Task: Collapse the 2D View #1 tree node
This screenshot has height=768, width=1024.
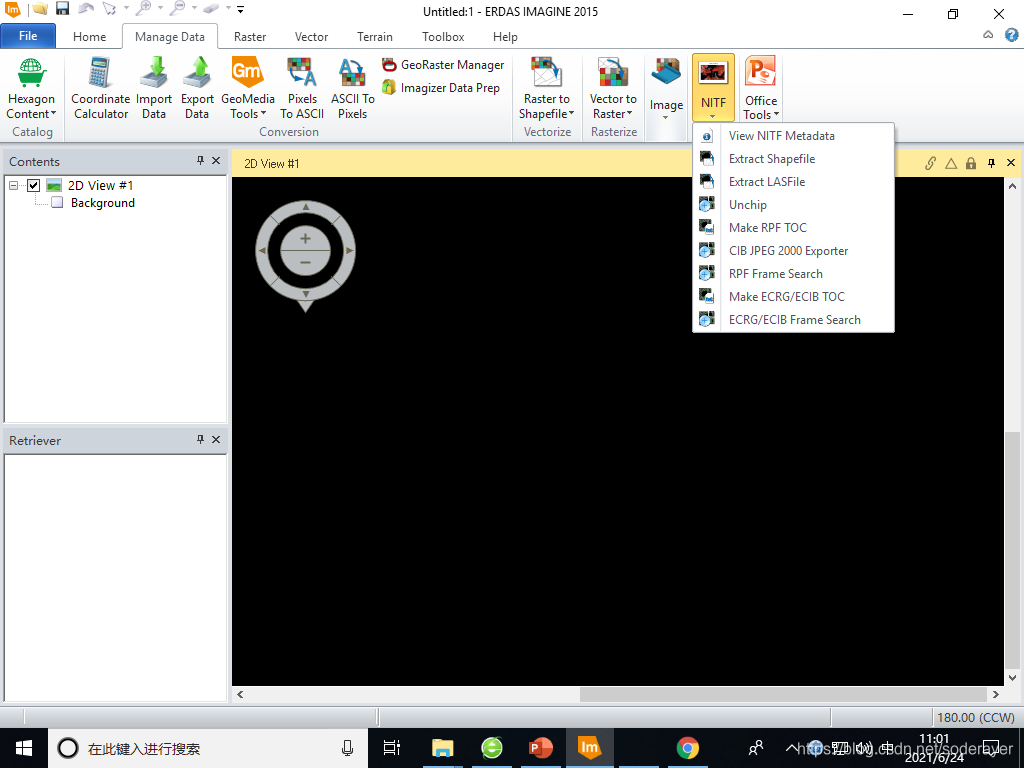Action: pos(13,185)
